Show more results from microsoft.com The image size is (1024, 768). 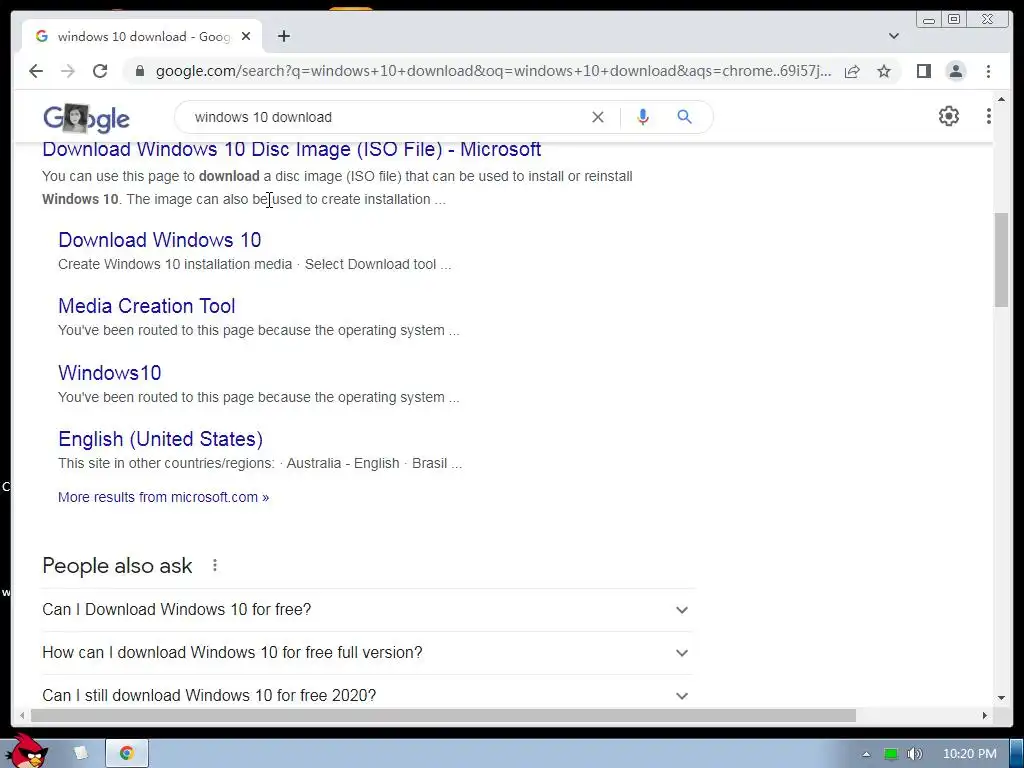[163, 497]
